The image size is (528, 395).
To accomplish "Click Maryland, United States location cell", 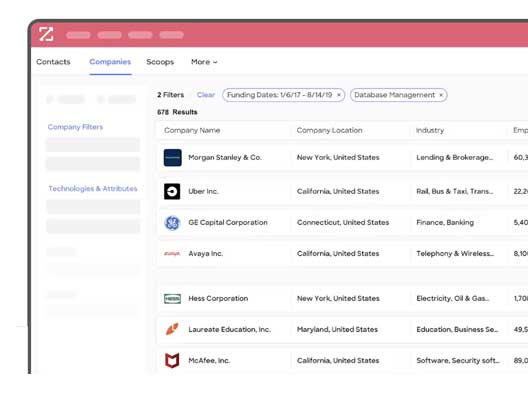I will click(x=337, y=329).
